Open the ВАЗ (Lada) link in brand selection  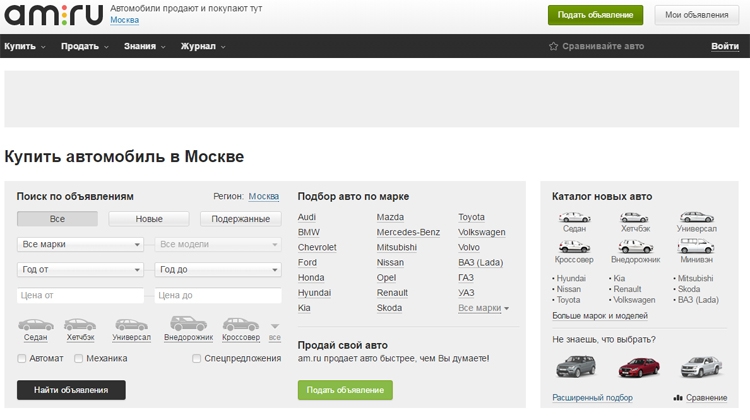[480, 263]
